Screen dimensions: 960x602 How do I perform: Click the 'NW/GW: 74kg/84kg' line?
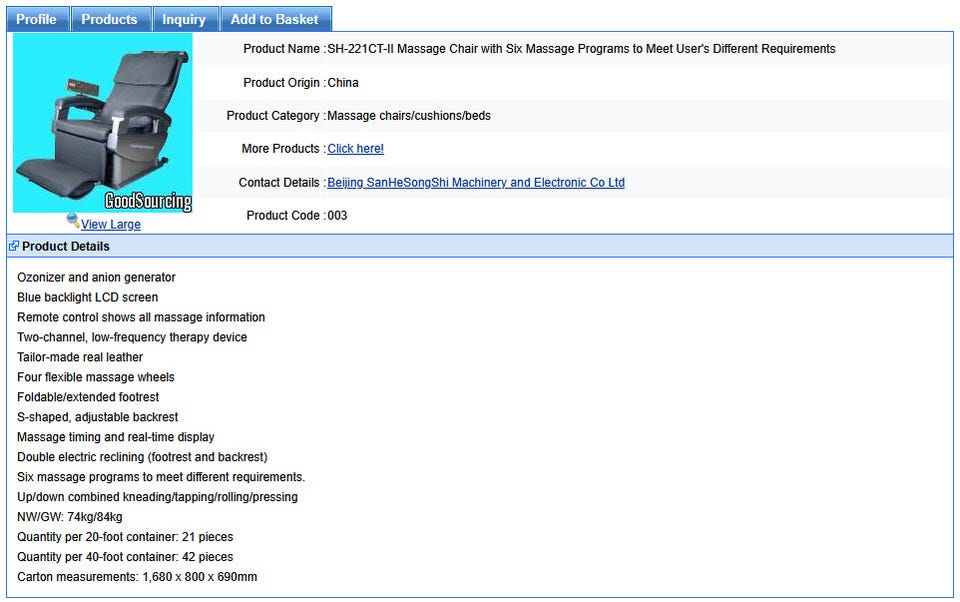(70, 517)
